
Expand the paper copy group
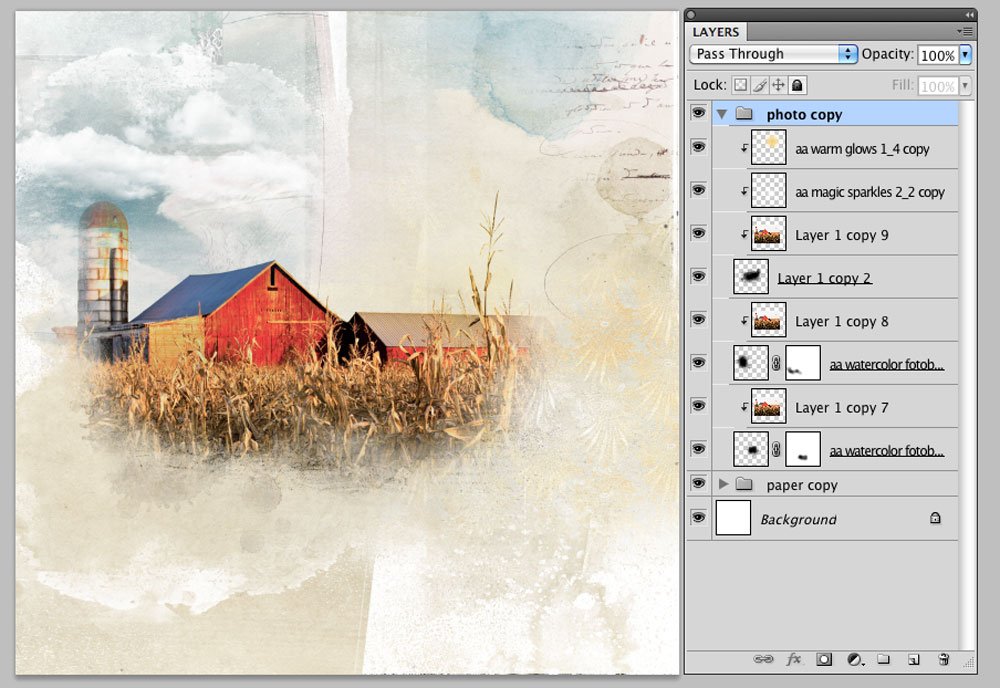click(x=723, y=484)
